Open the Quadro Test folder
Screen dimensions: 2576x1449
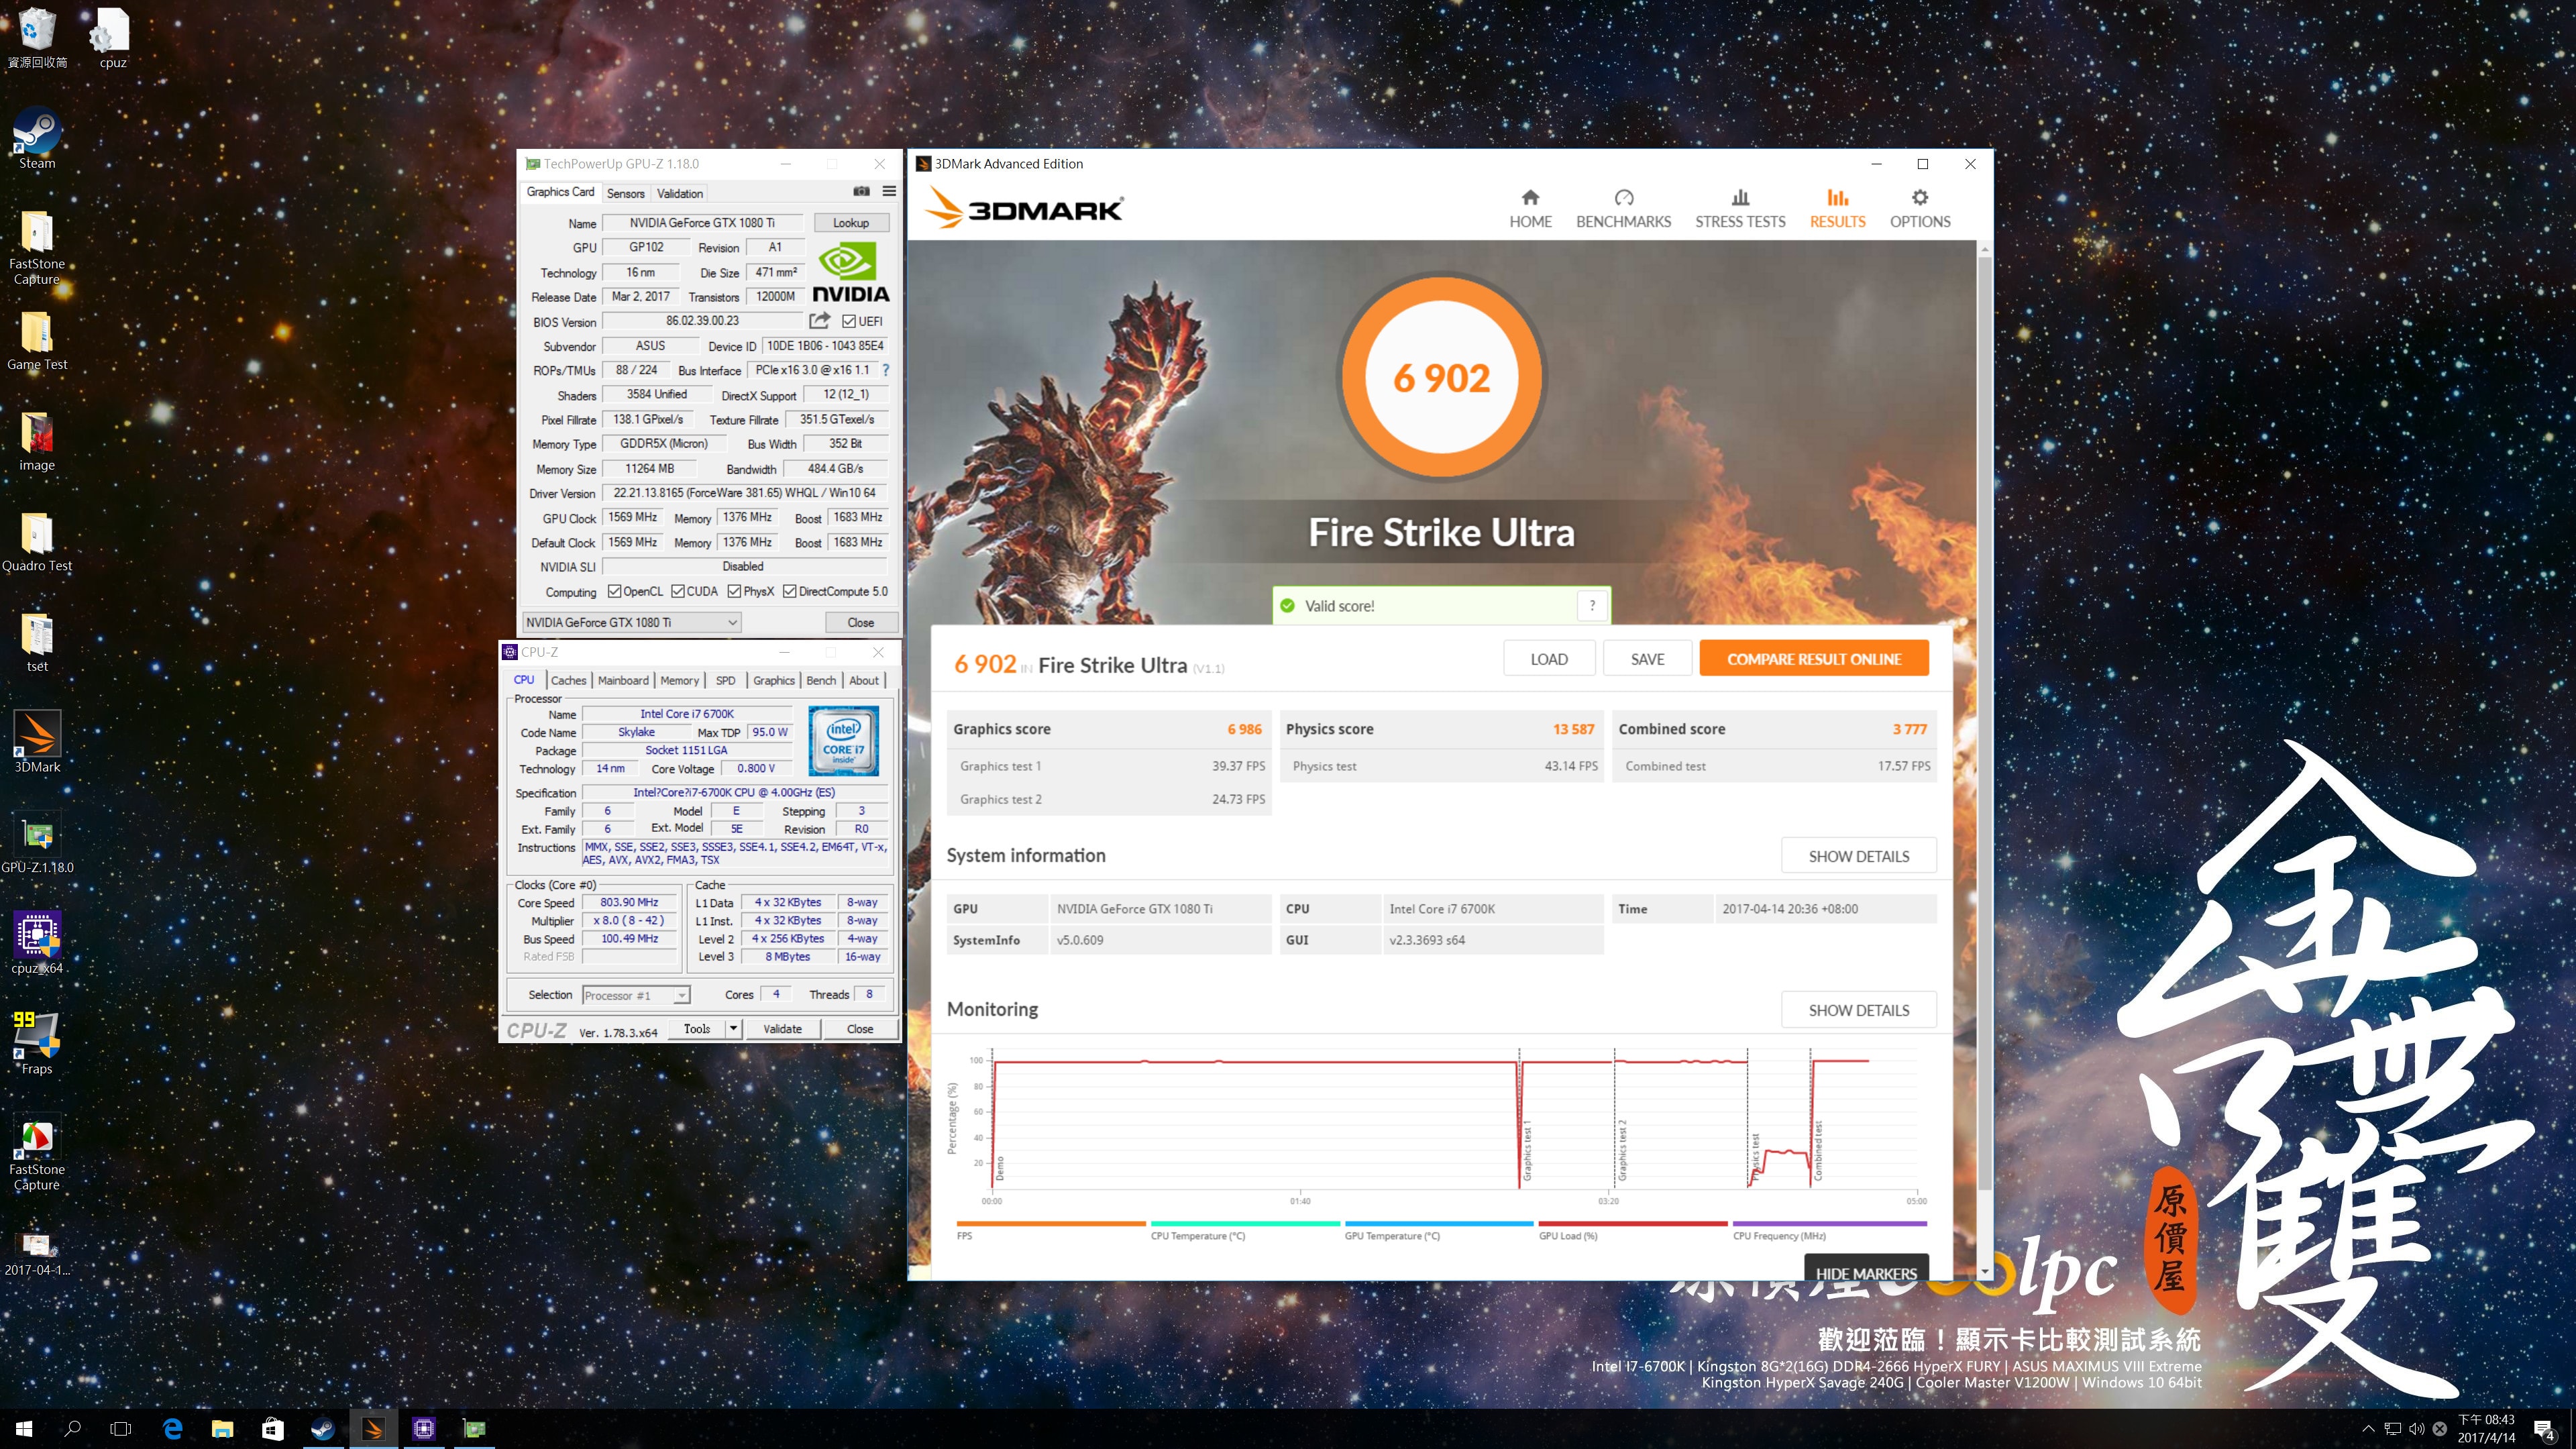click(x=37, y=541)
